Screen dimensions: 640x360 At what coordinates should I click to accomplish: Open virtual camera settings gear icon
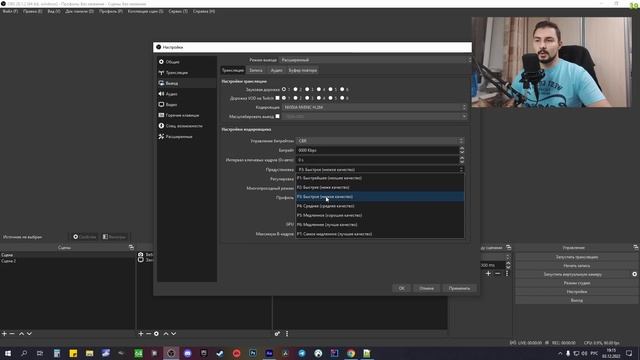(x=634, y=274)
